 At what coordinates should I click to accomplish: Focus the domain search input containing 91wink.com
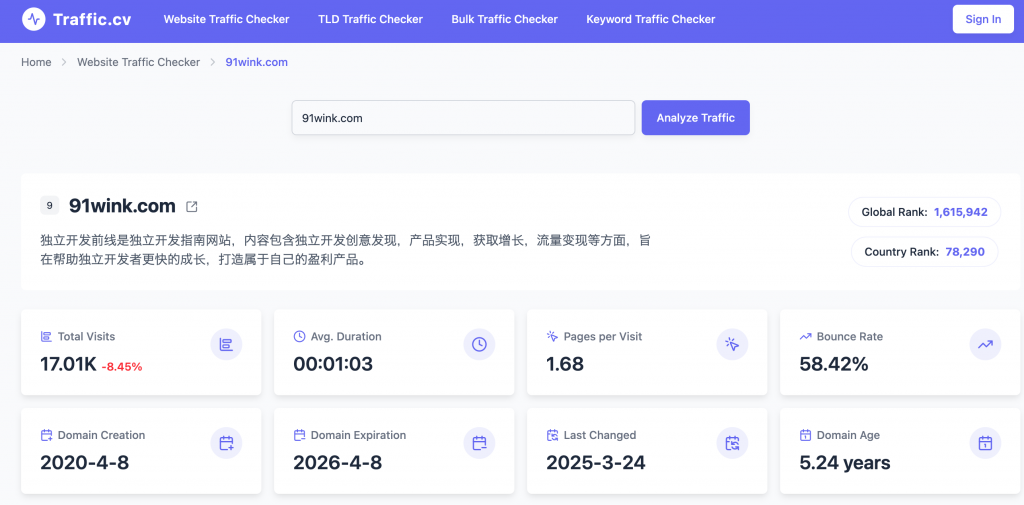coord(463,118)
